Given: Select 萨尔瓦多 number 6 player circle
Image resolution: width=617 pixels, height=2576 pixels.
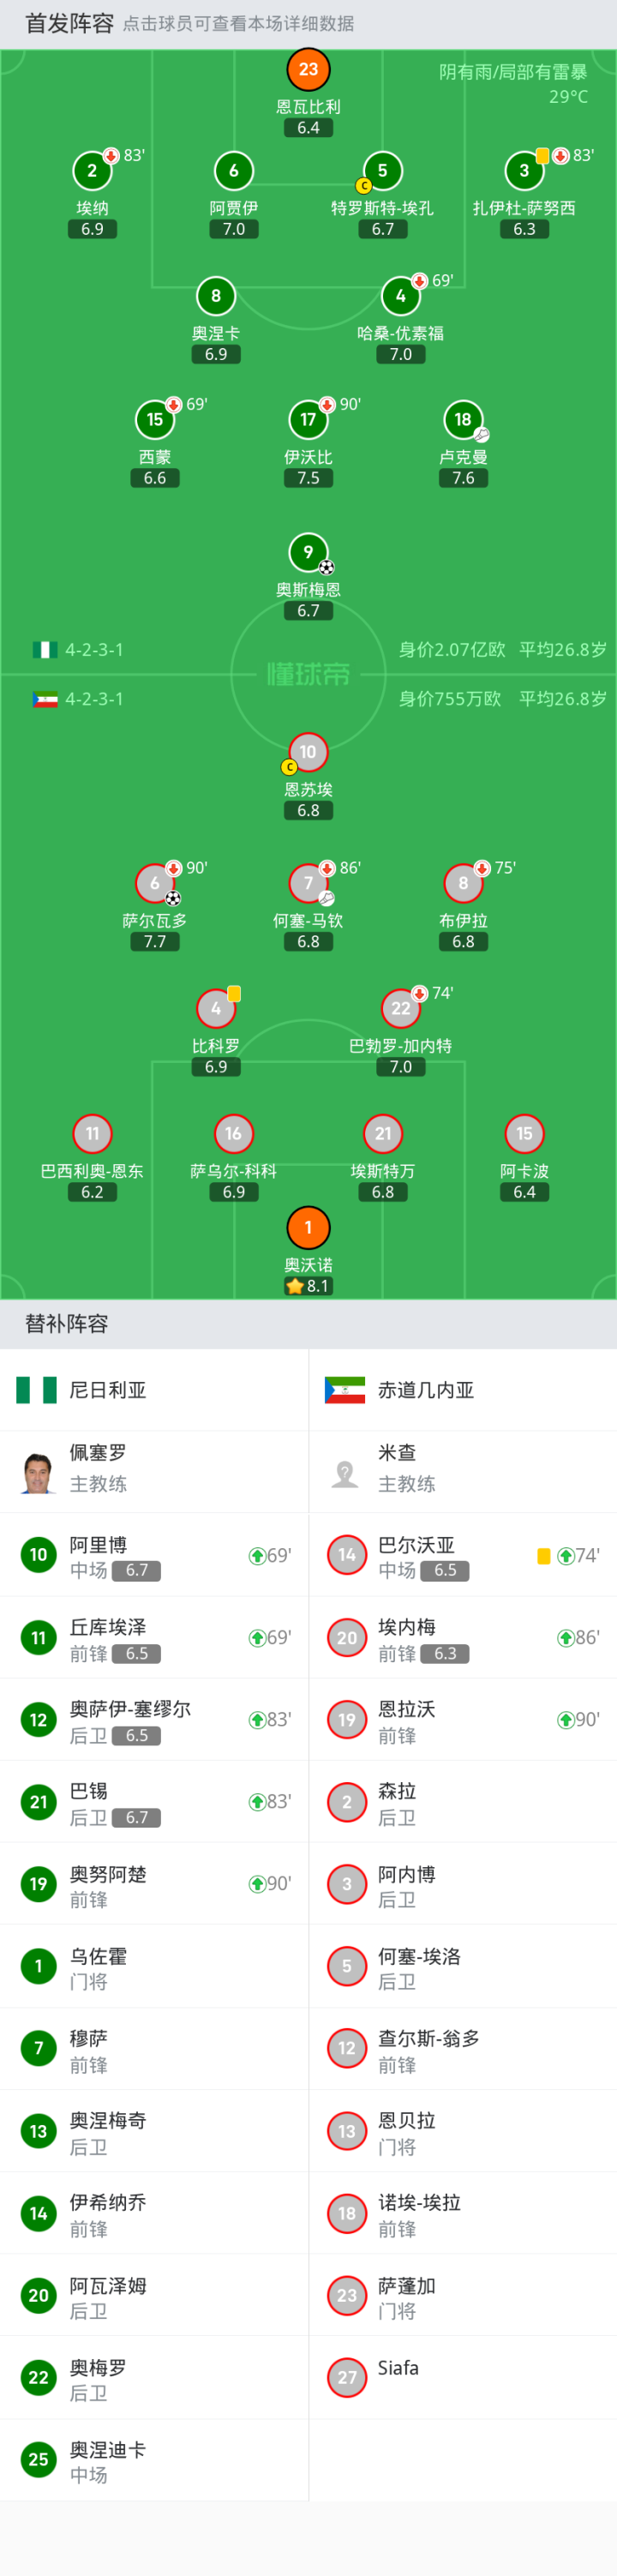Looking at the screenshot, I should click(x=155, y=883).
